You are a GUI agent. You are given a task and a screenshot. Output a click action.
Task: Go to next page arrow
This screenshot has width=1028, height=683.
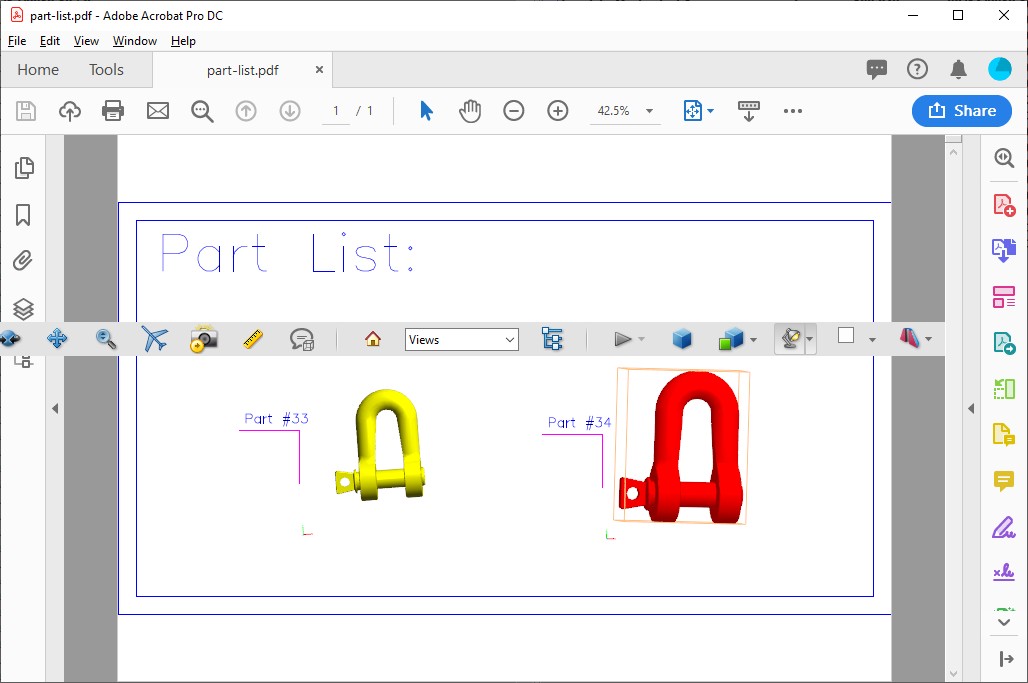pyautogui.click(x=290, y=111)
